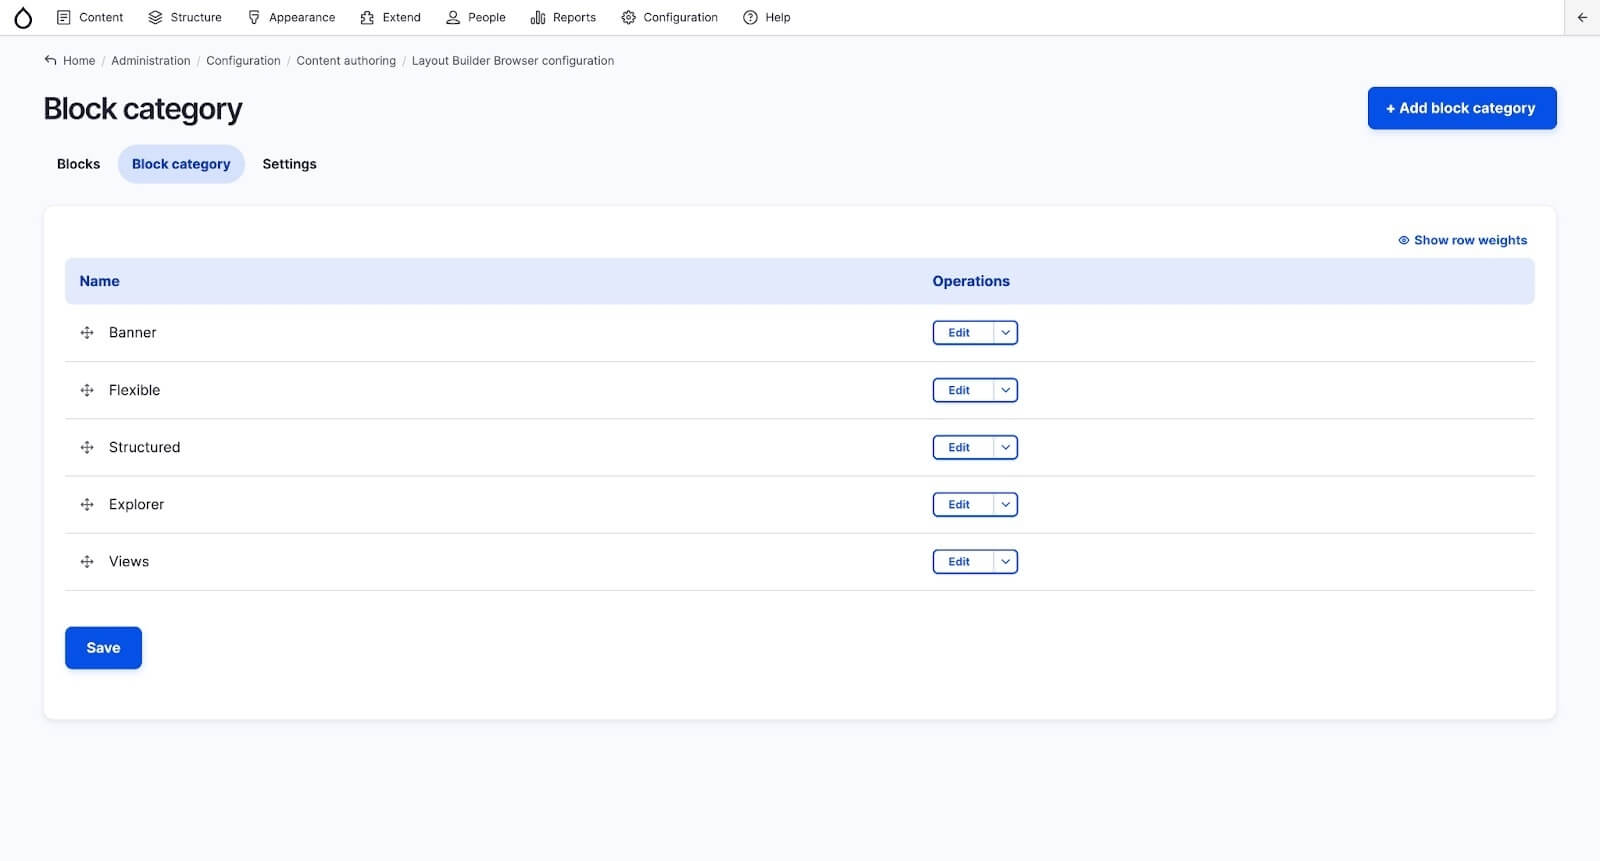Open dropdown arrow next to Structured Edit
This screenshot has width=1600, height=861.
tap(1005, 448)
